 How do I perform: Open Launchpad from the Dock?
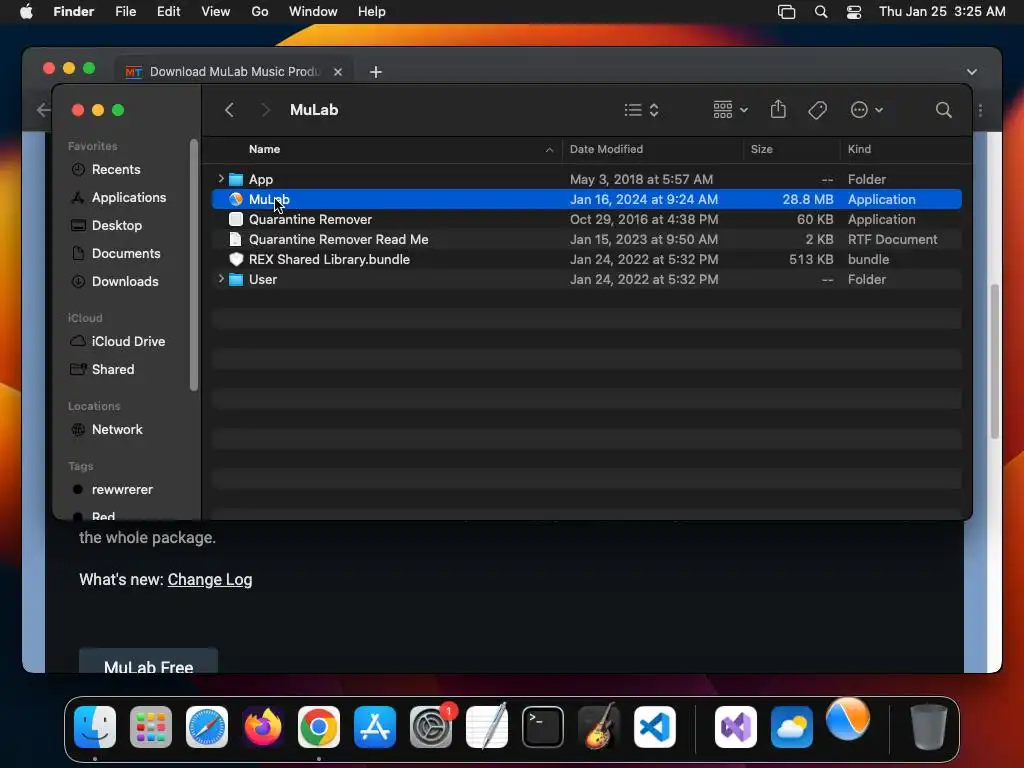tap(151, 727)
